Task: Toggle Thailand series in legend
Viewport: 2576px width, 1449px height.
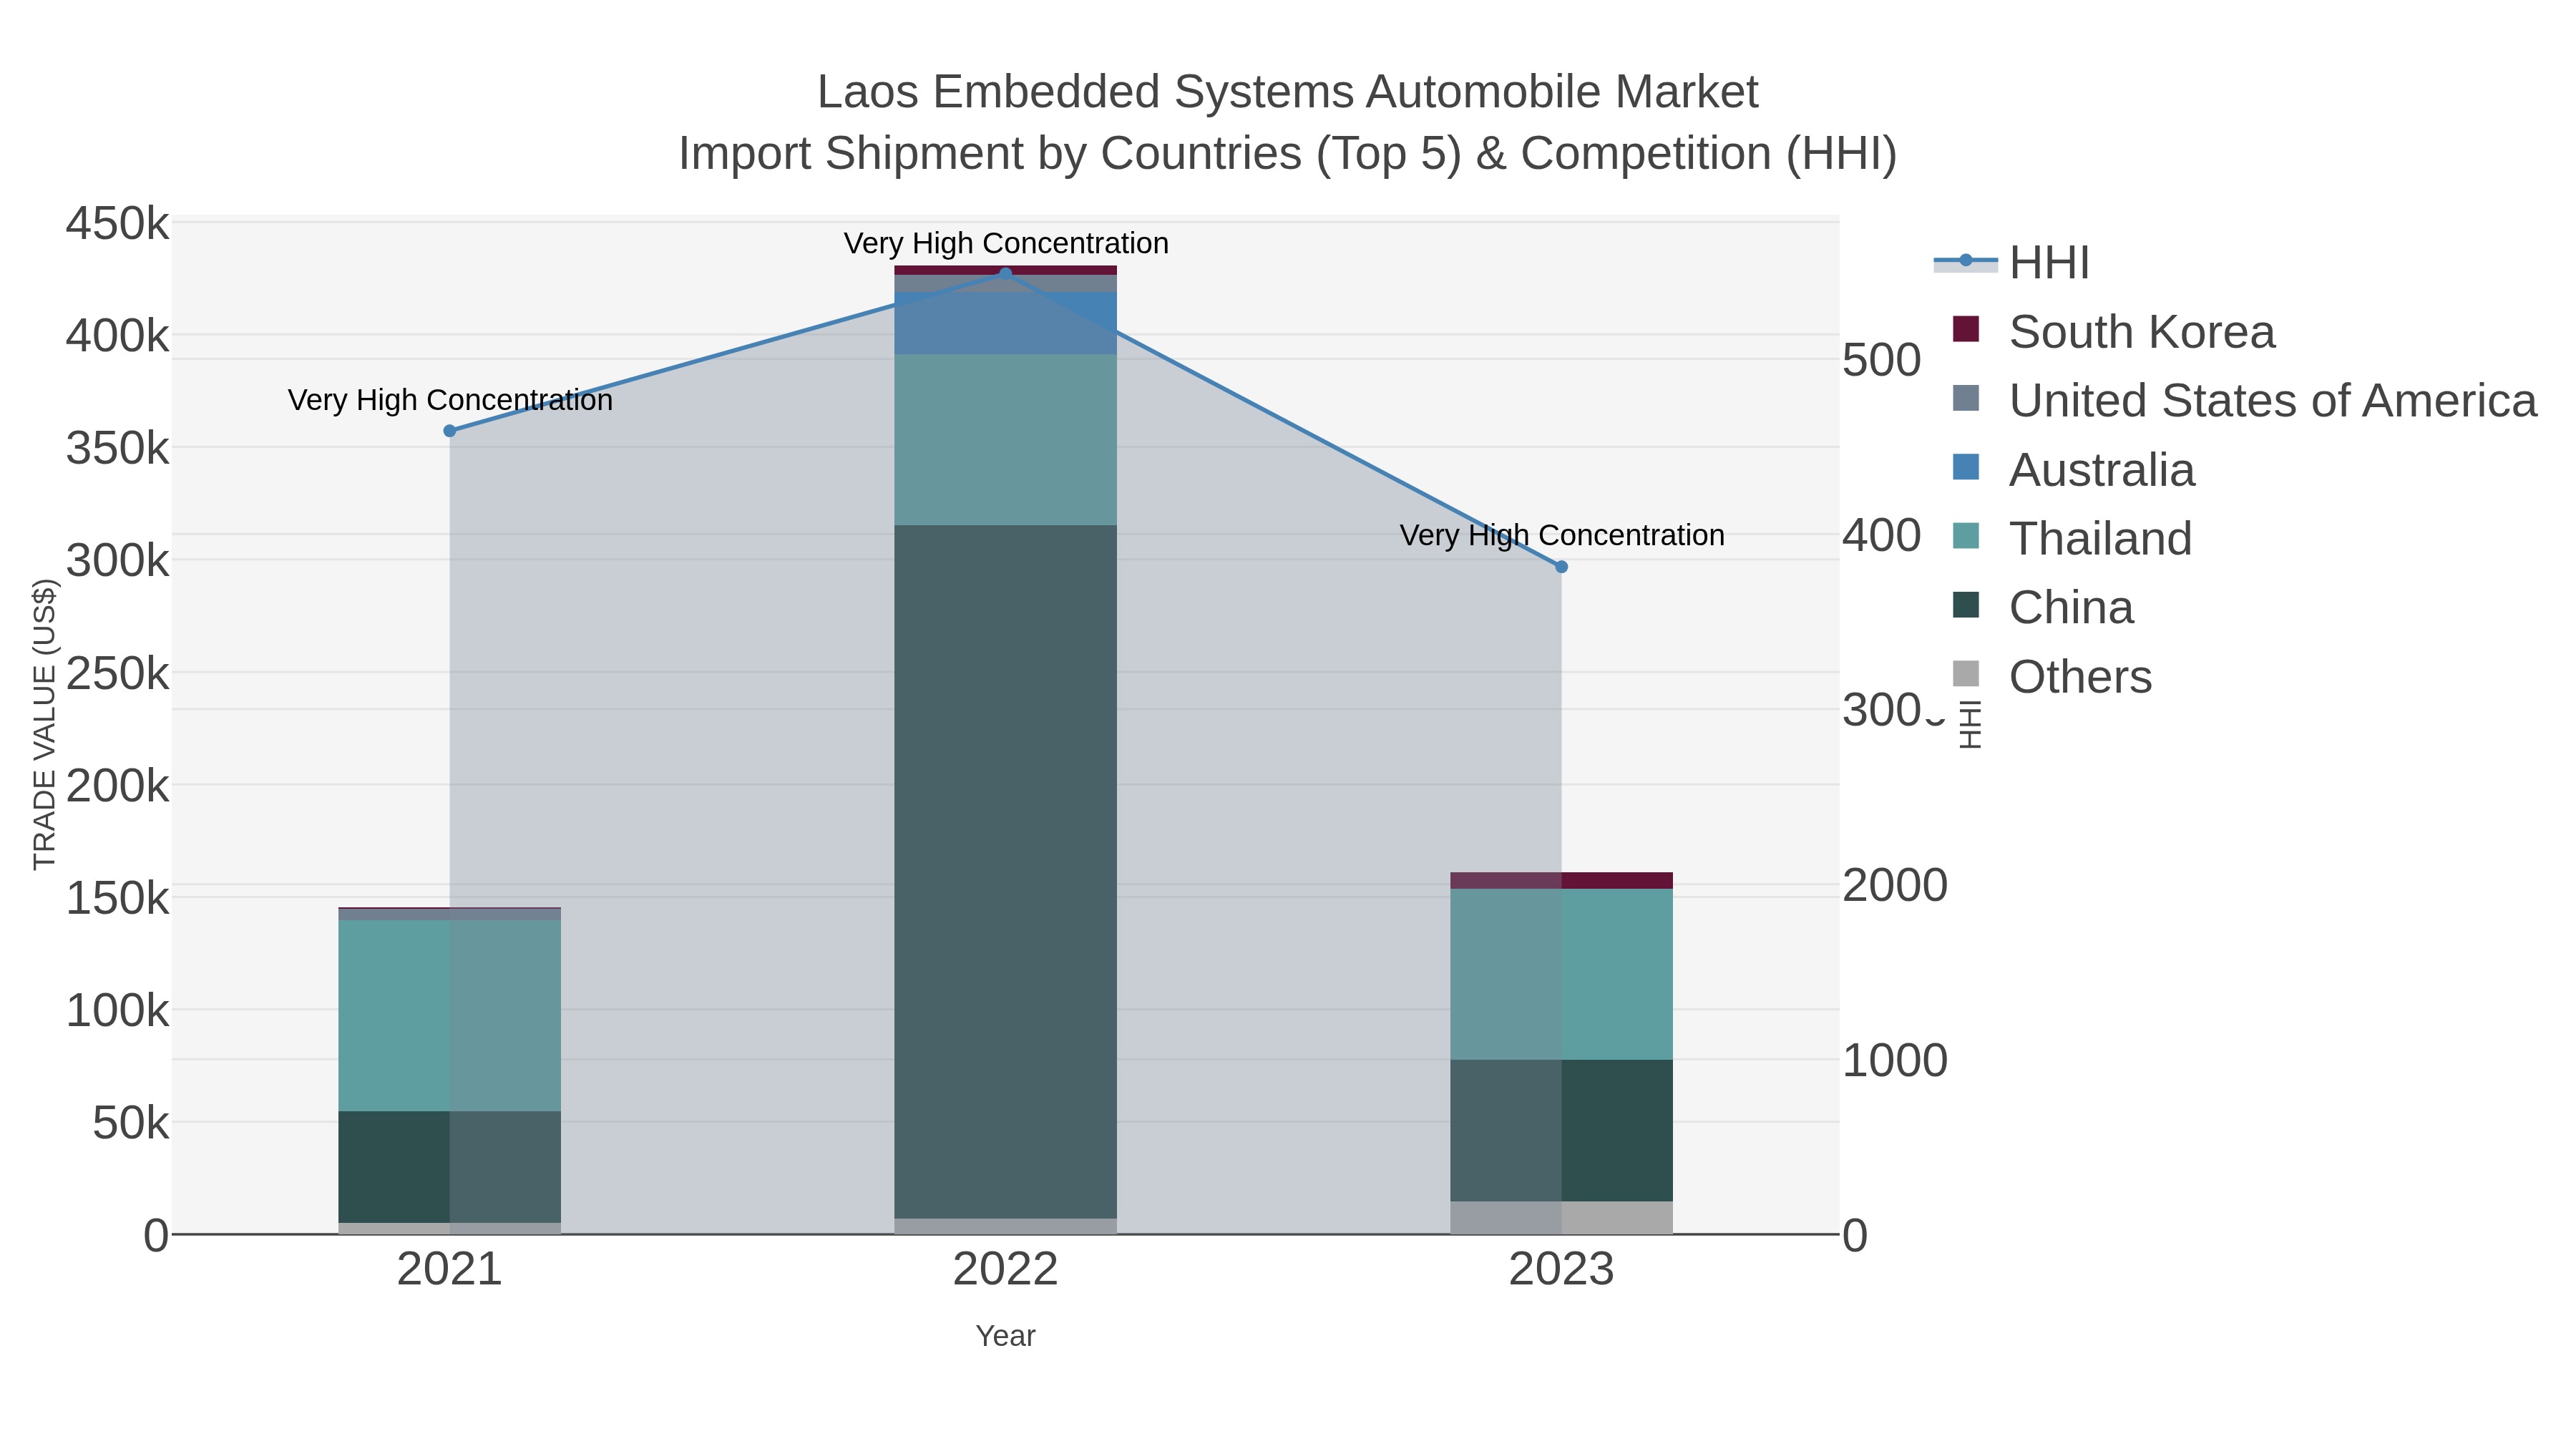Action: coord(2072,539)
